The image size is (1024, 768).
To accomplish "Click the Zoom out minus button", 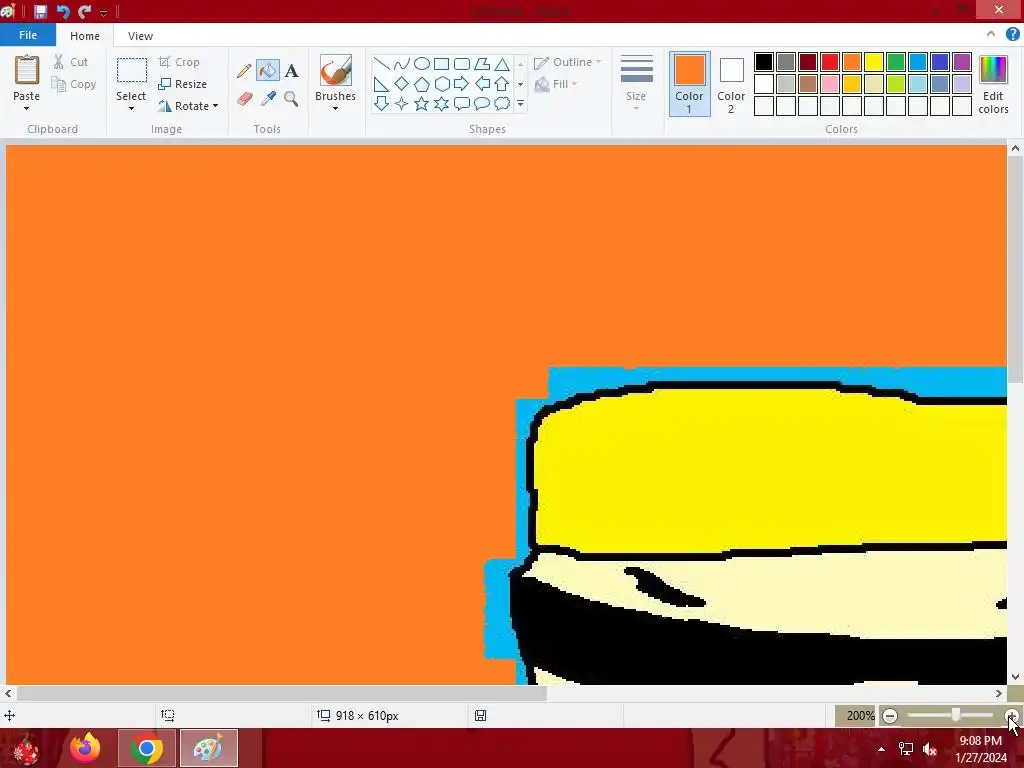I will 889,716.
